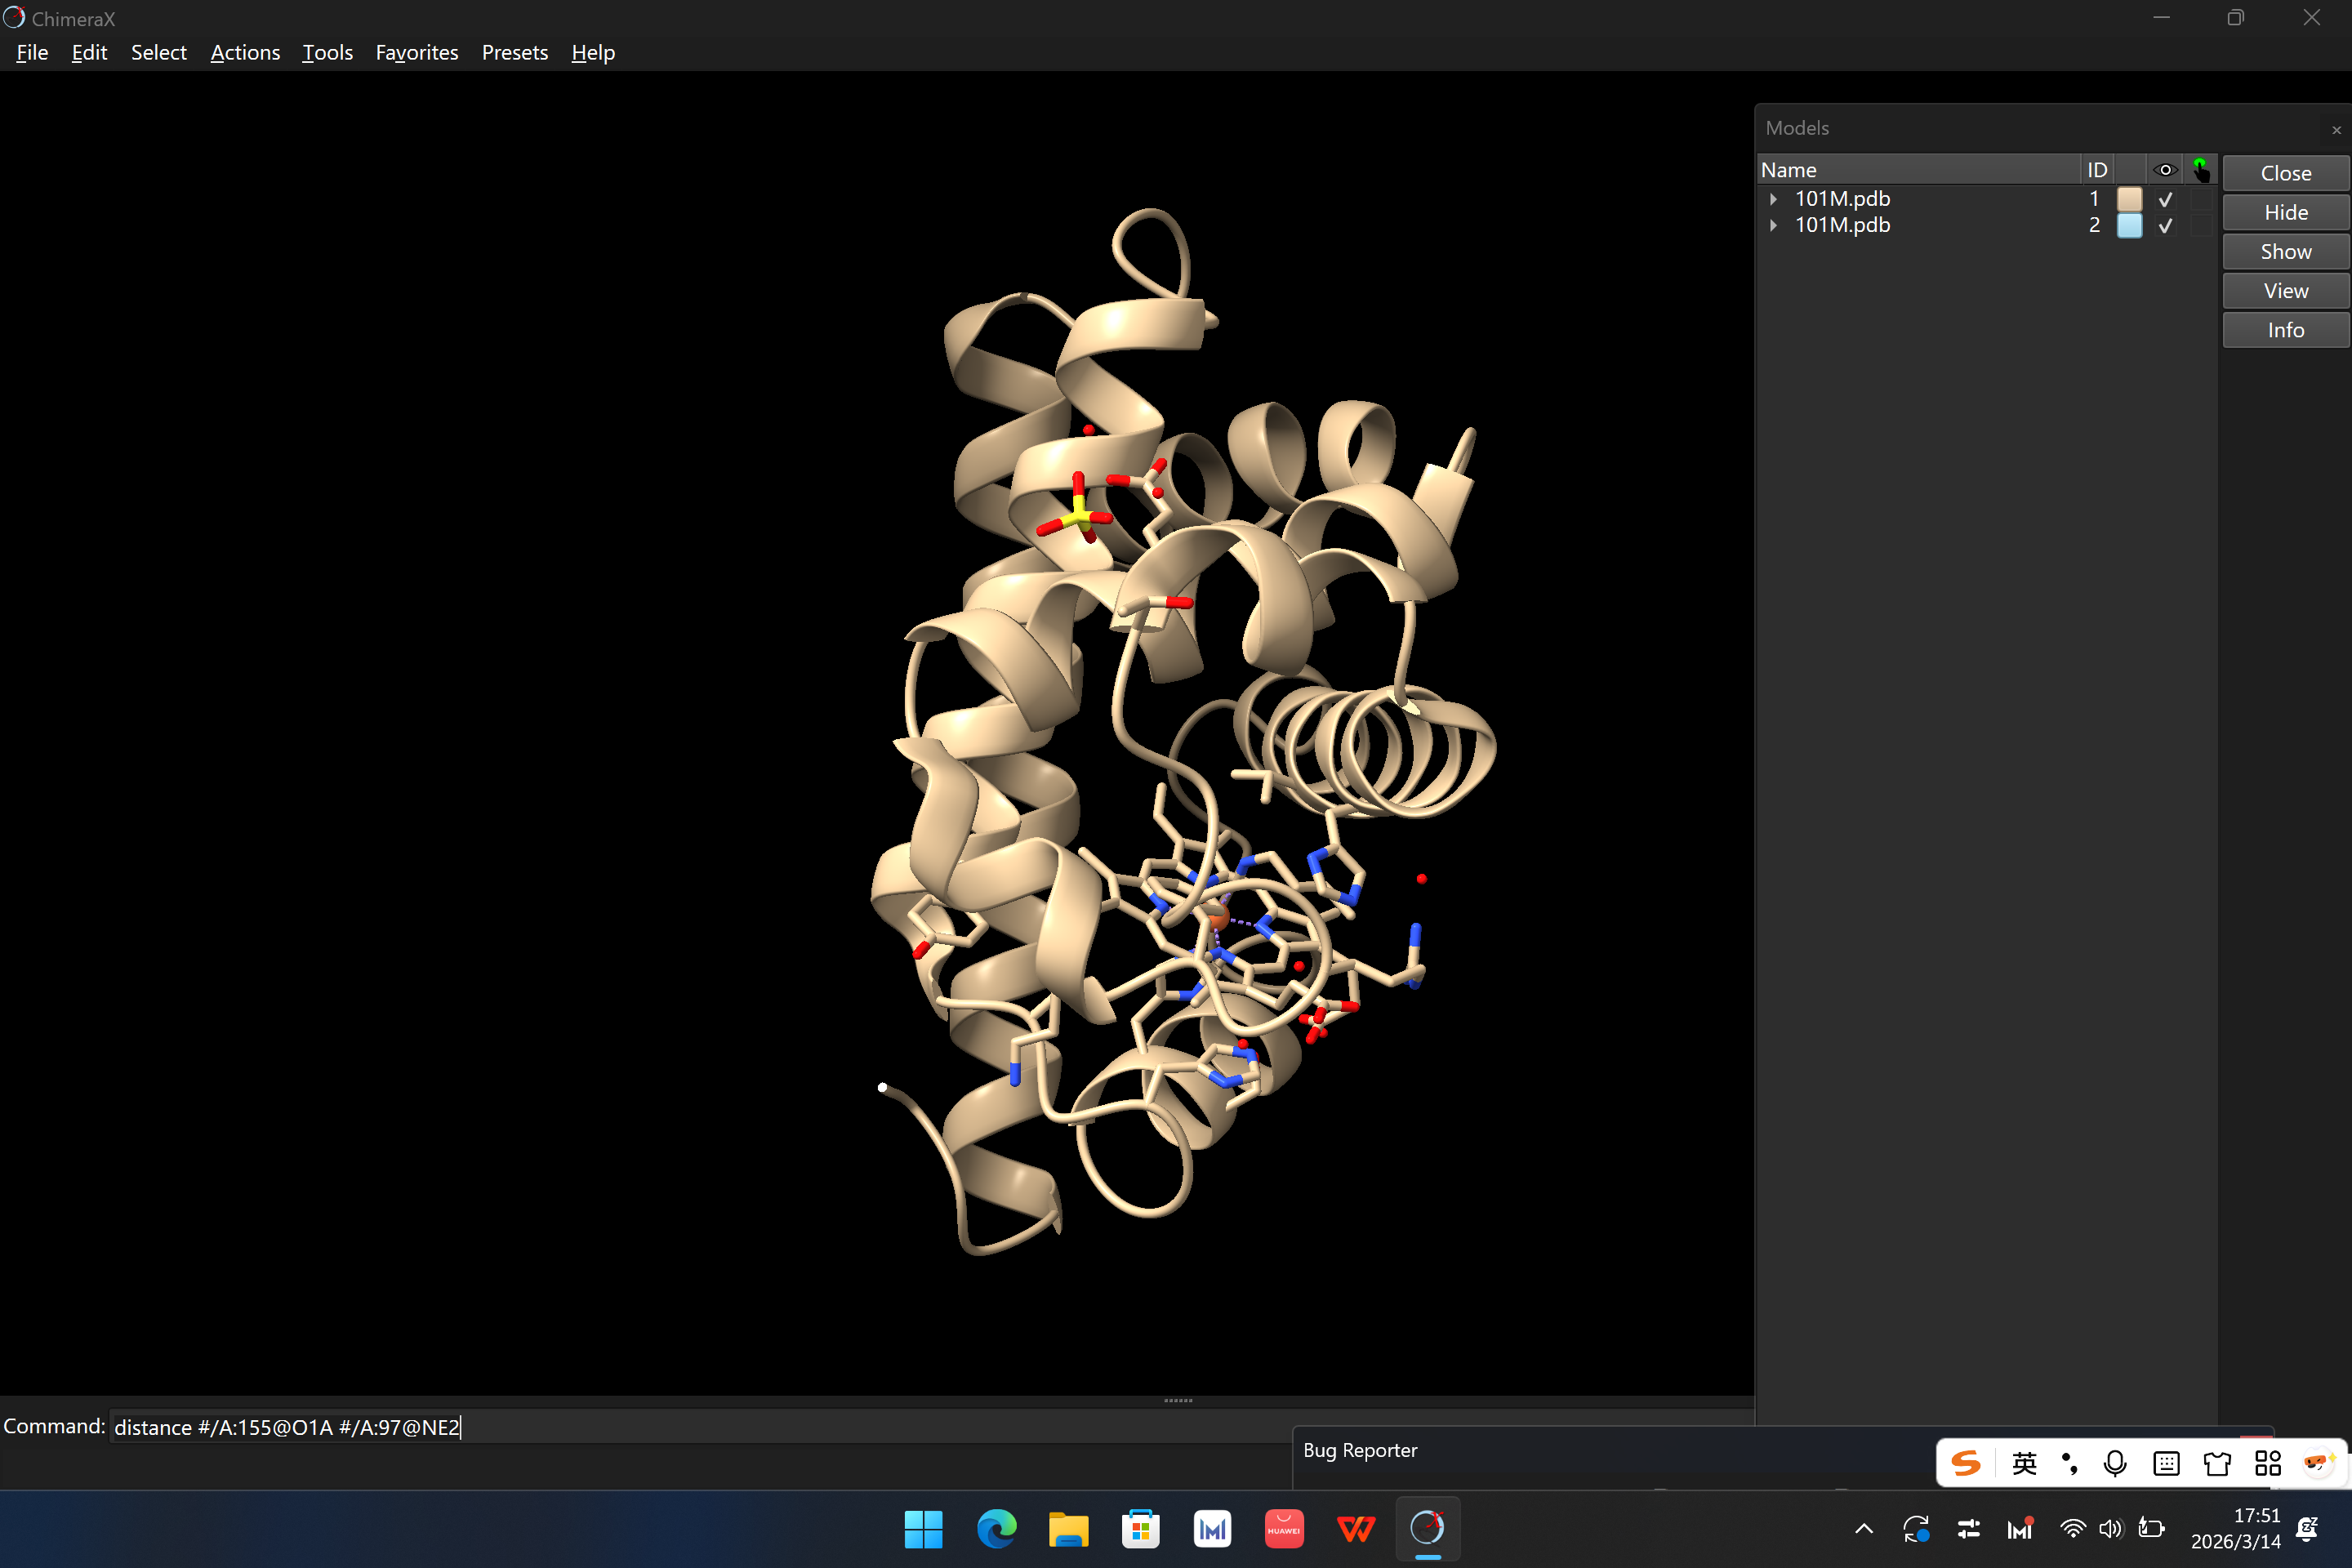2352x1568 pixels.
Task: Open the Presets menu
Action: pyautogui.click(x=514, y=53)
